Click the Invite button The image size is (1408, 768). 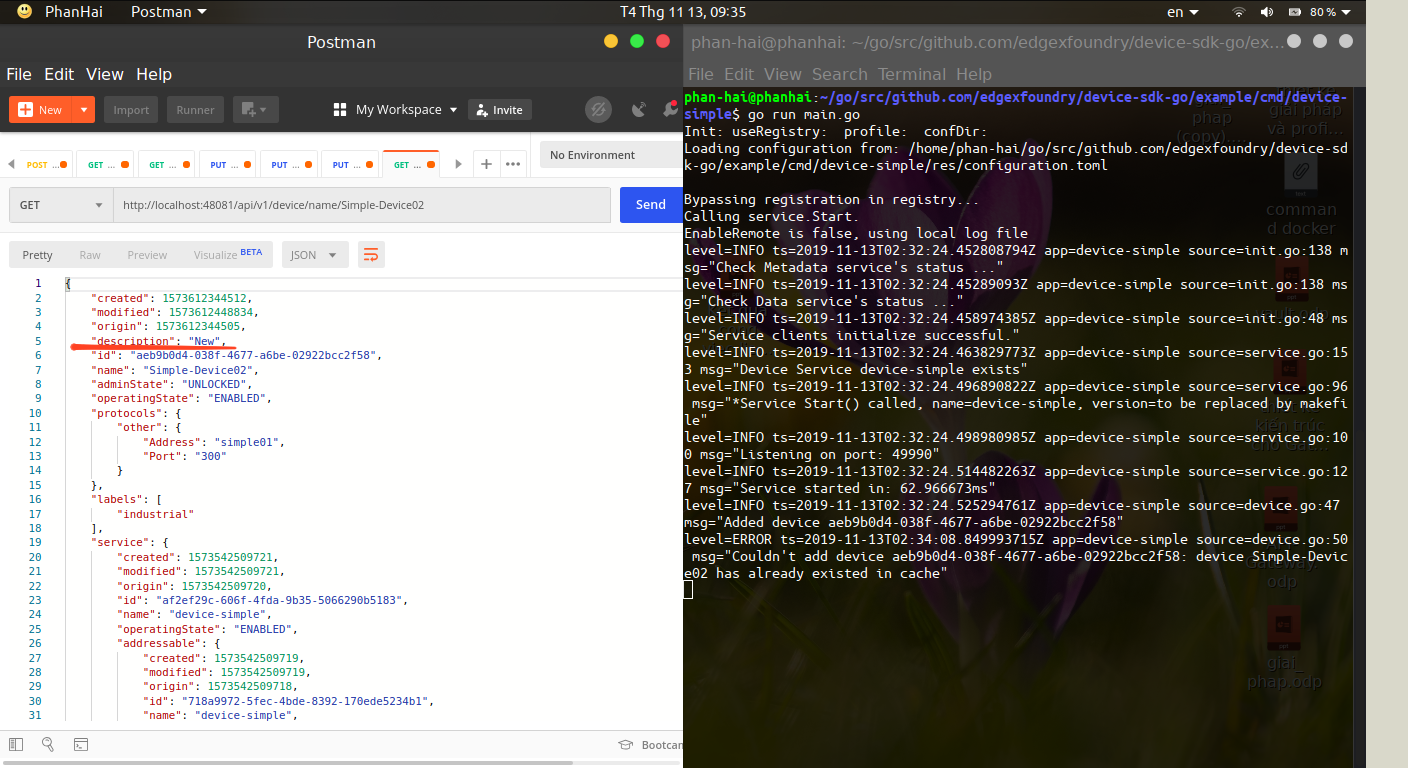pos(500,110)
